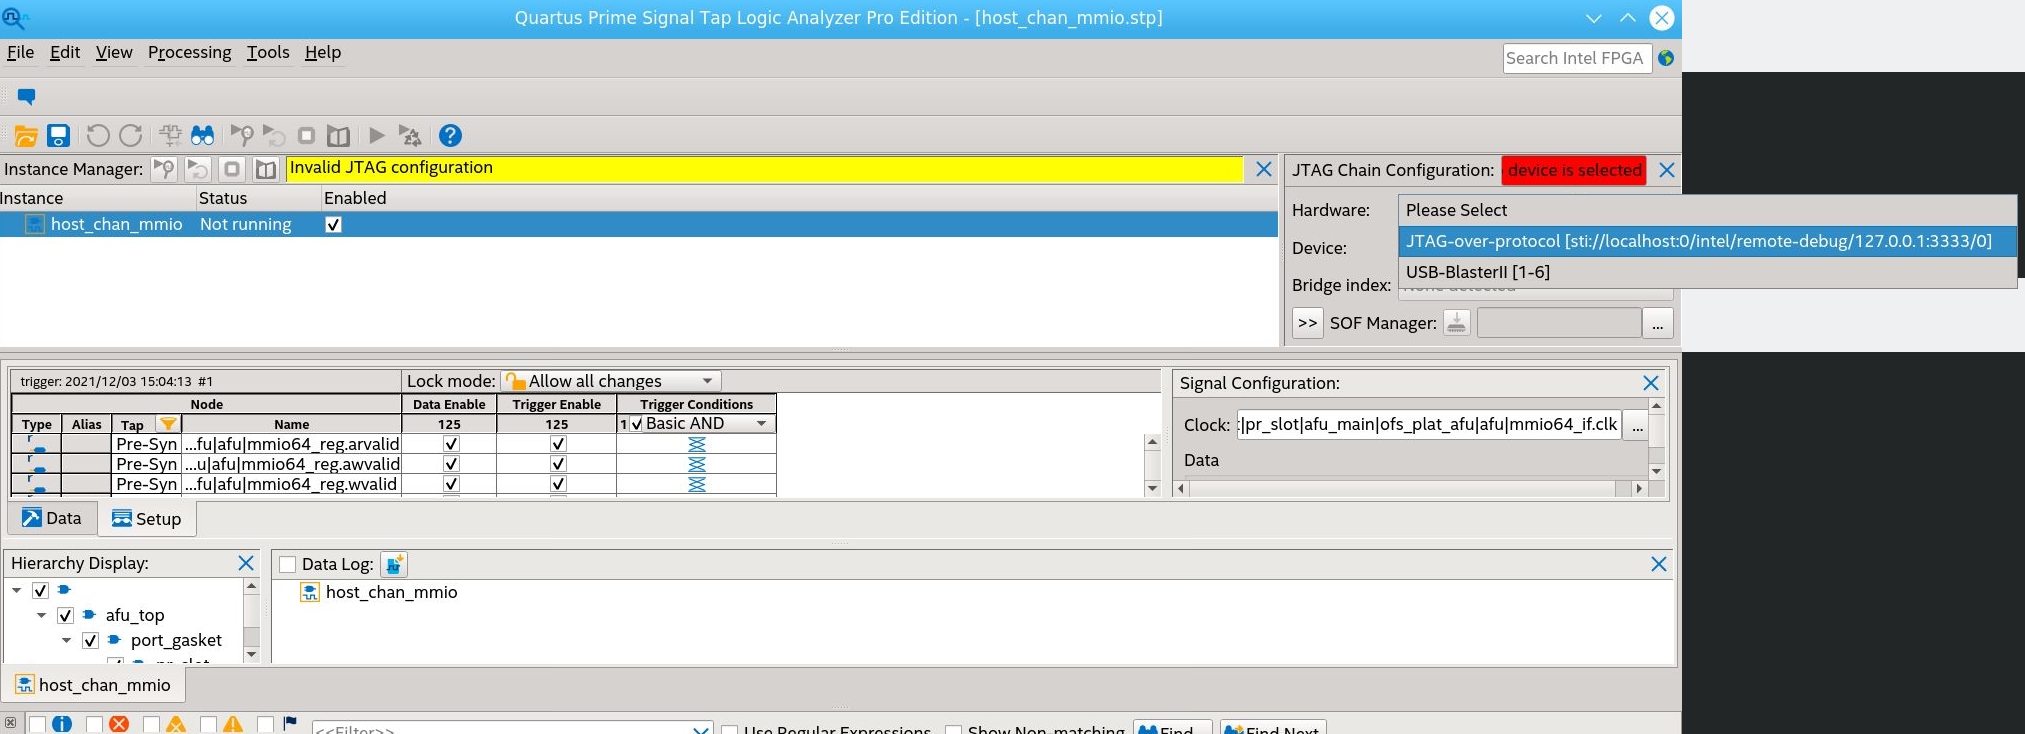2025x734 pixels.
Task: Toggle the port_gasket hierarchy checkbox
Action: coord(90,640)
